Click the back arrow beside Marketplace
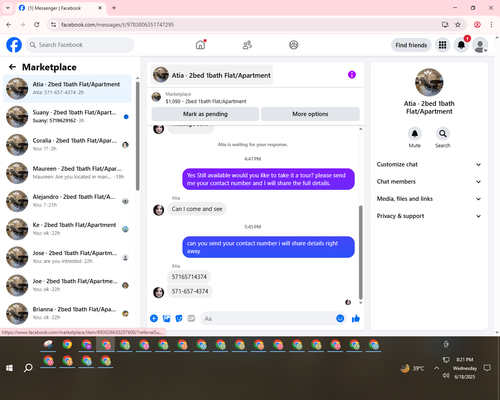This screenshot has width=500, height=400. 12,67
